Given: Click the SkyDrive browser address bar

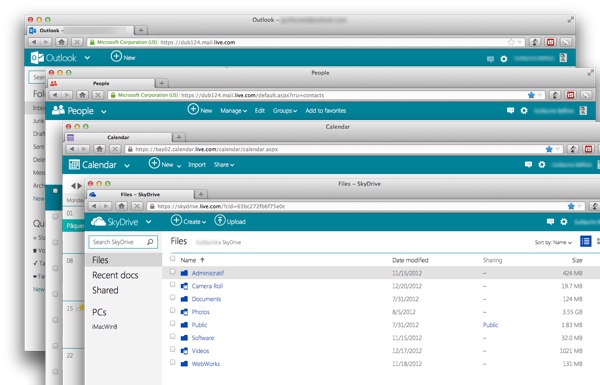Looking at the screenshot, I should click(x=365, y=206).
